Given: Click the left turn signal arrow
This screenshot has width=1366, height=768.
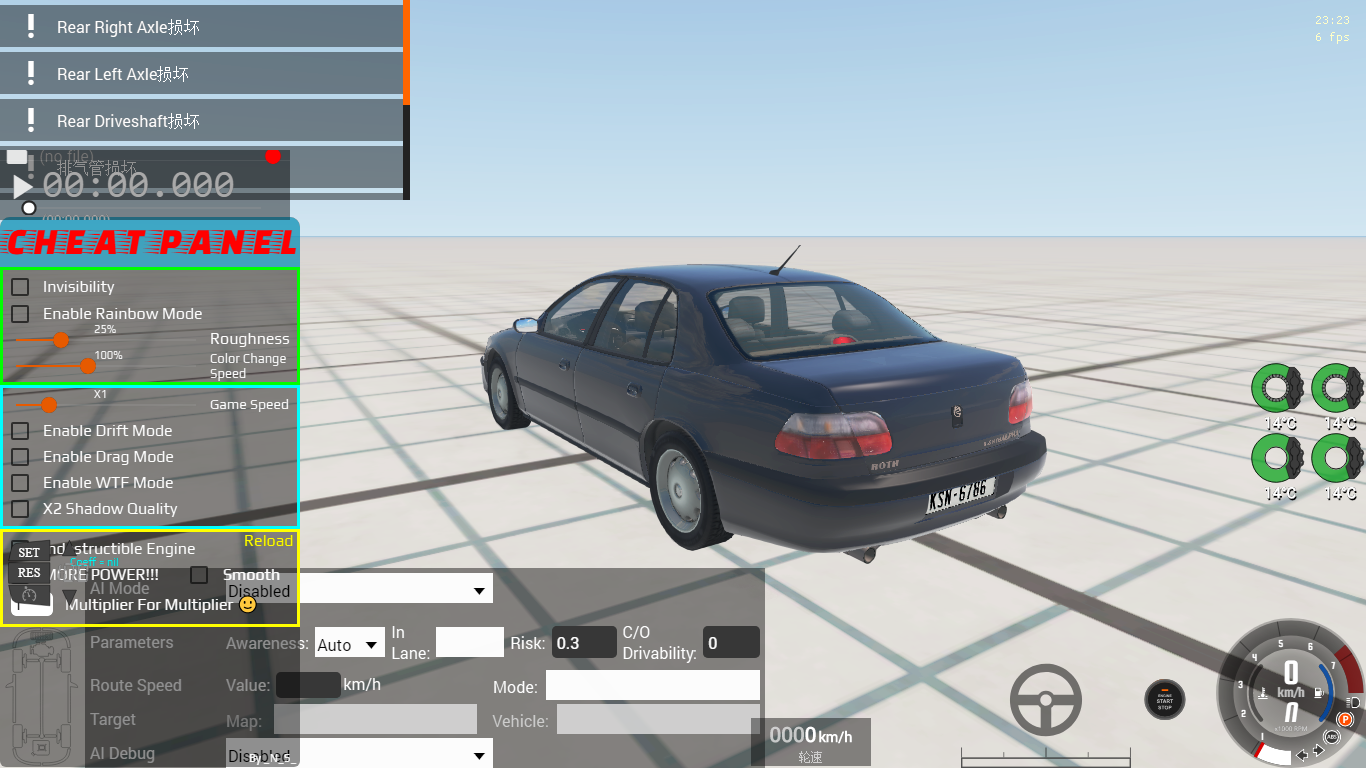Looking at the screenshot, I should point(1304,753).
